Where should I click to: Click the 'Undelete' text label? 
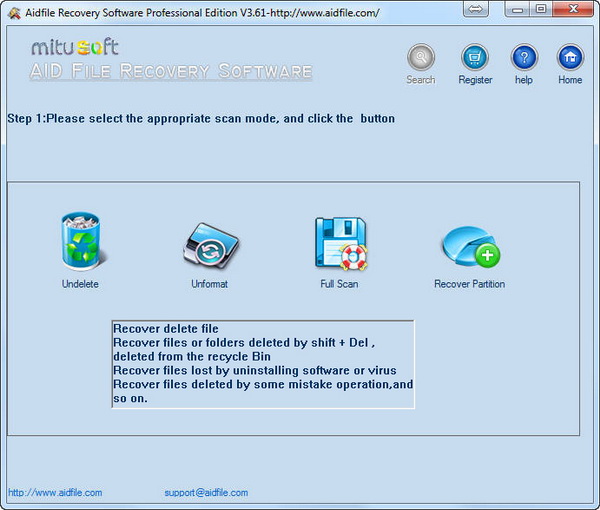click(x=80, y=284)
